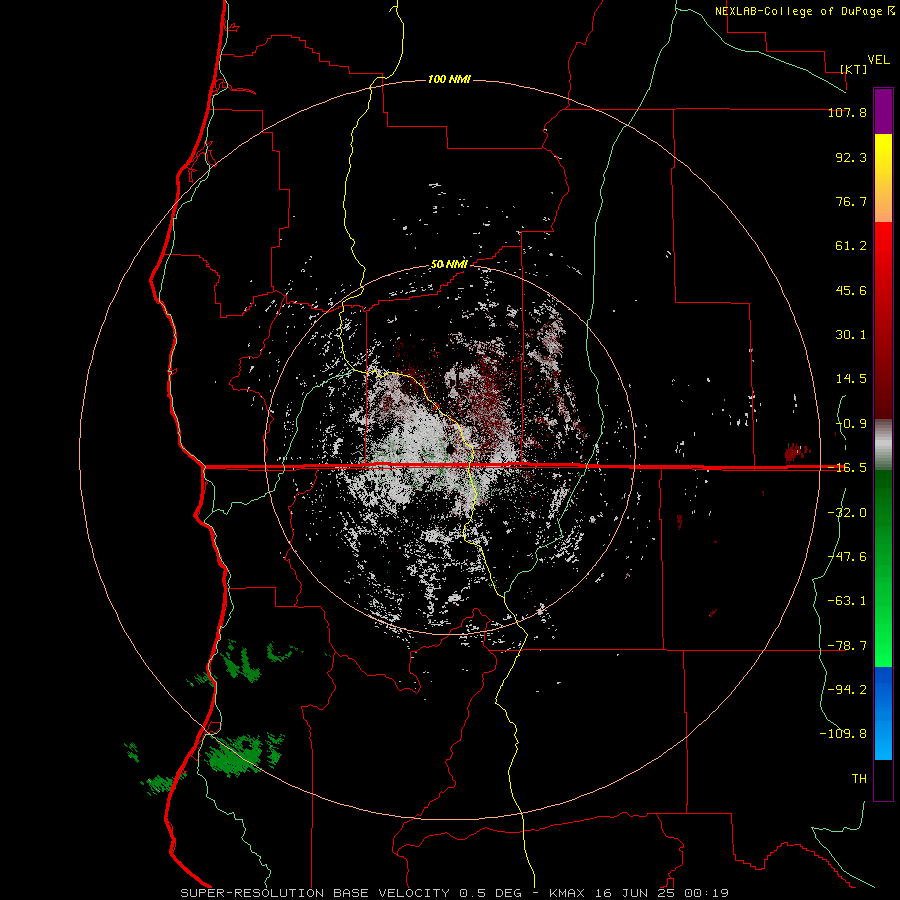The height and width of the screenshot is (900, 900).
Task: Click the 50 NMI range ring label
Action: [x=449, y=264]
